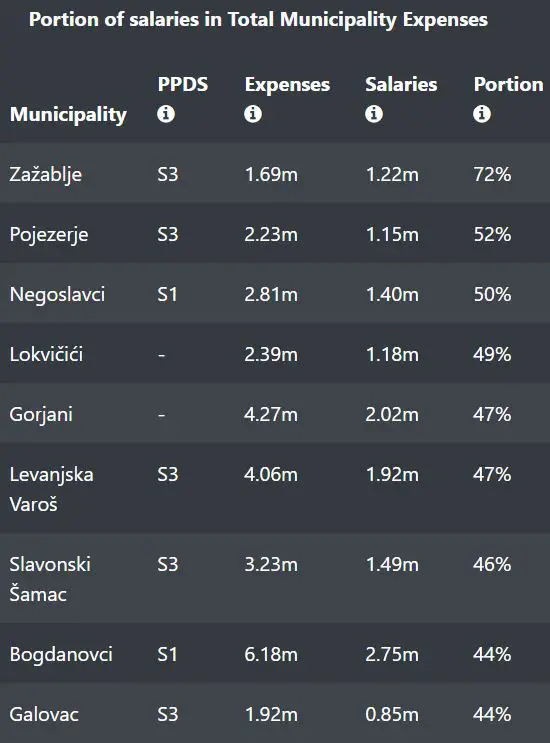Click the Galovac municipality name

44,714
